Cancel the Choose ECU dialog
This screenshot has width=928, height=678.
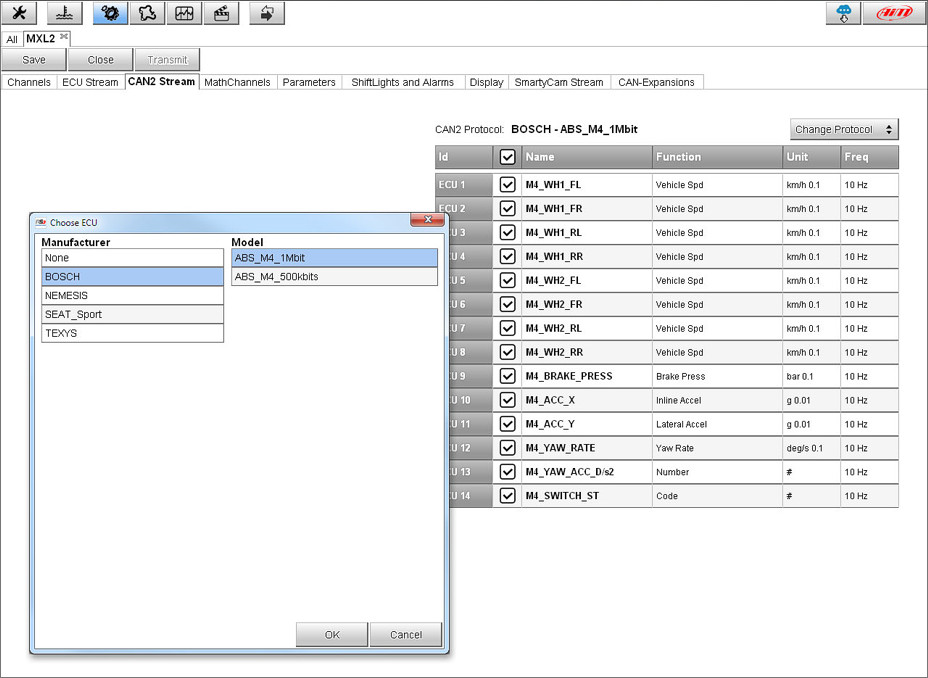pyautogui.click(x=406, y=635)
